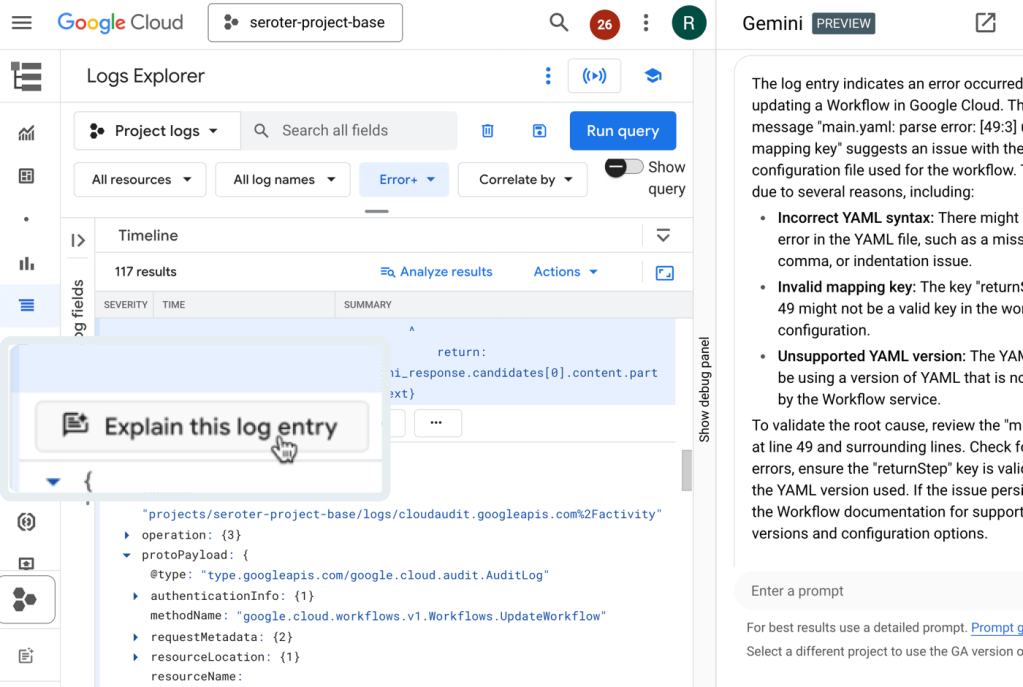The height and width of the screenshot is (687, 1023).
Task: Toggle the Show query switch
Action: pyautogui.click(x=624, y=168)
